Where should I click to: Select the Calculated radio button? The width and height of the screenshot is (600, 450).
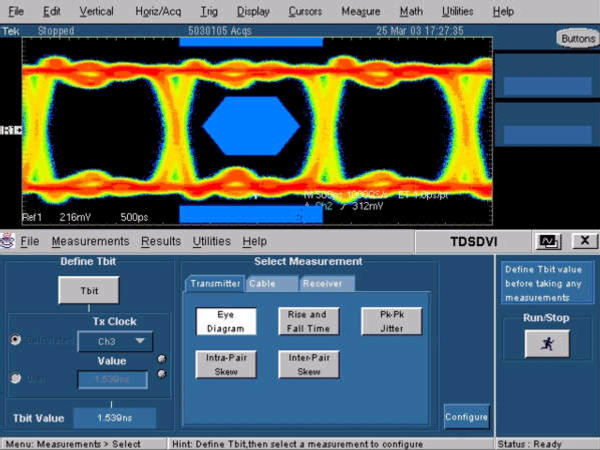(16, 340)
